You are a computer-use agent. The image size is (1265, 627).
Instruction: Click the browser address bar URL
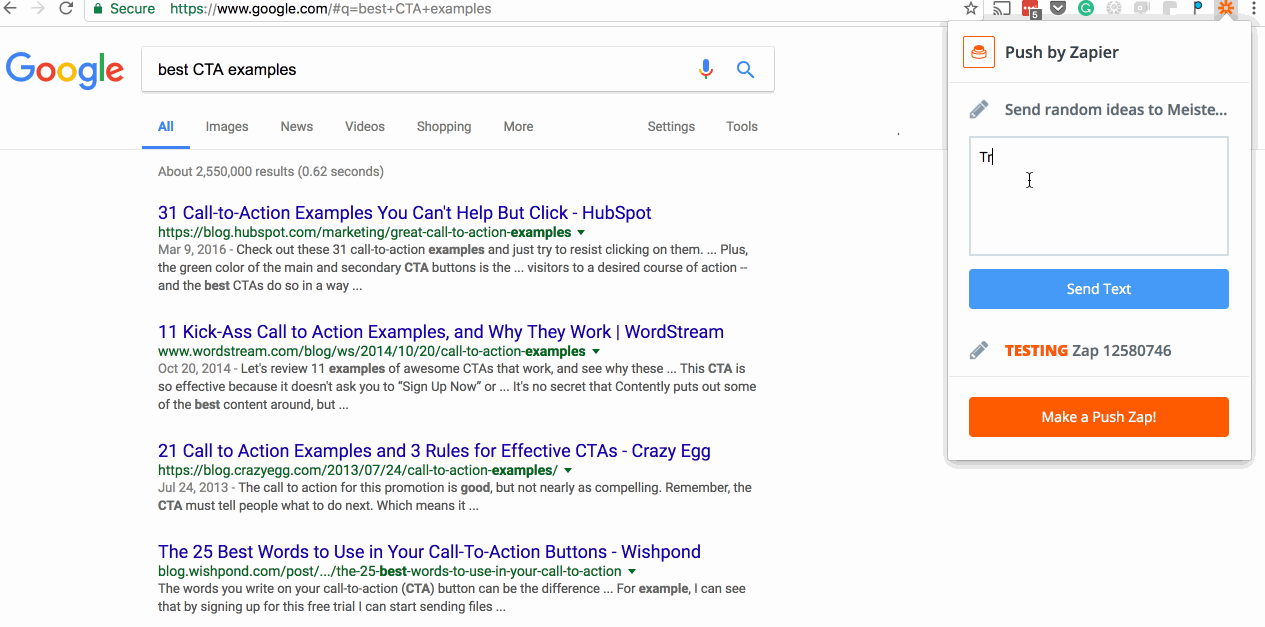[330, 9]
